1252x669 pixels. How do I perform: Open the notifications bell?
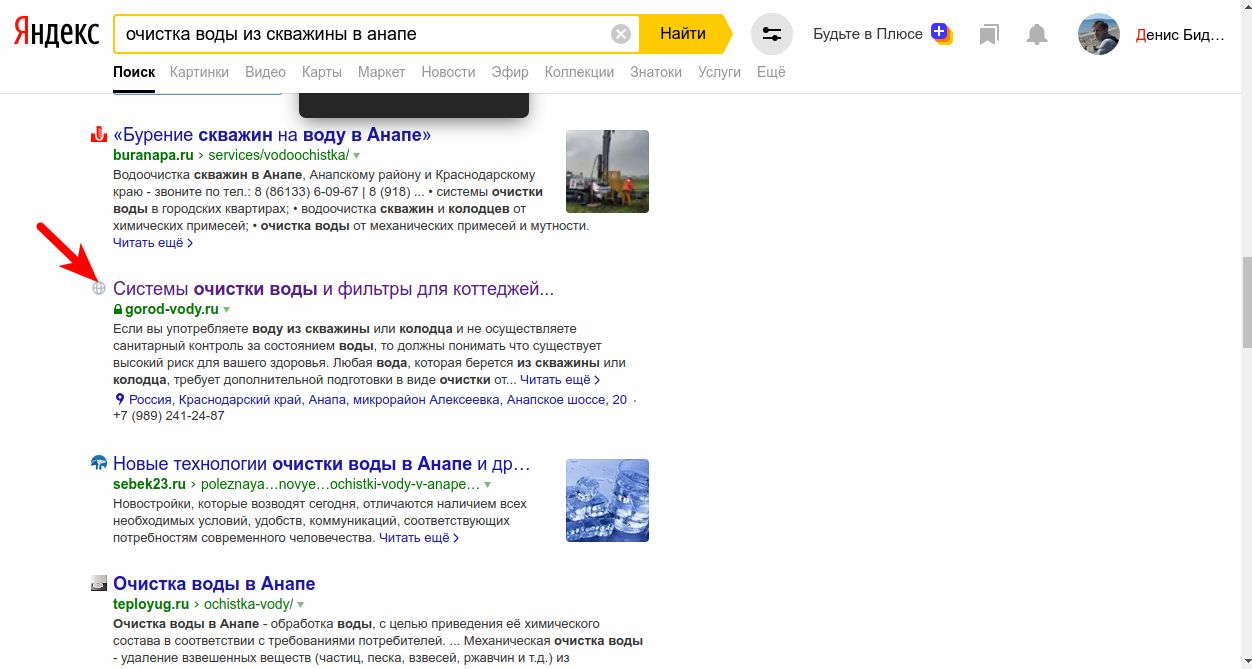tap(1037, 35)
